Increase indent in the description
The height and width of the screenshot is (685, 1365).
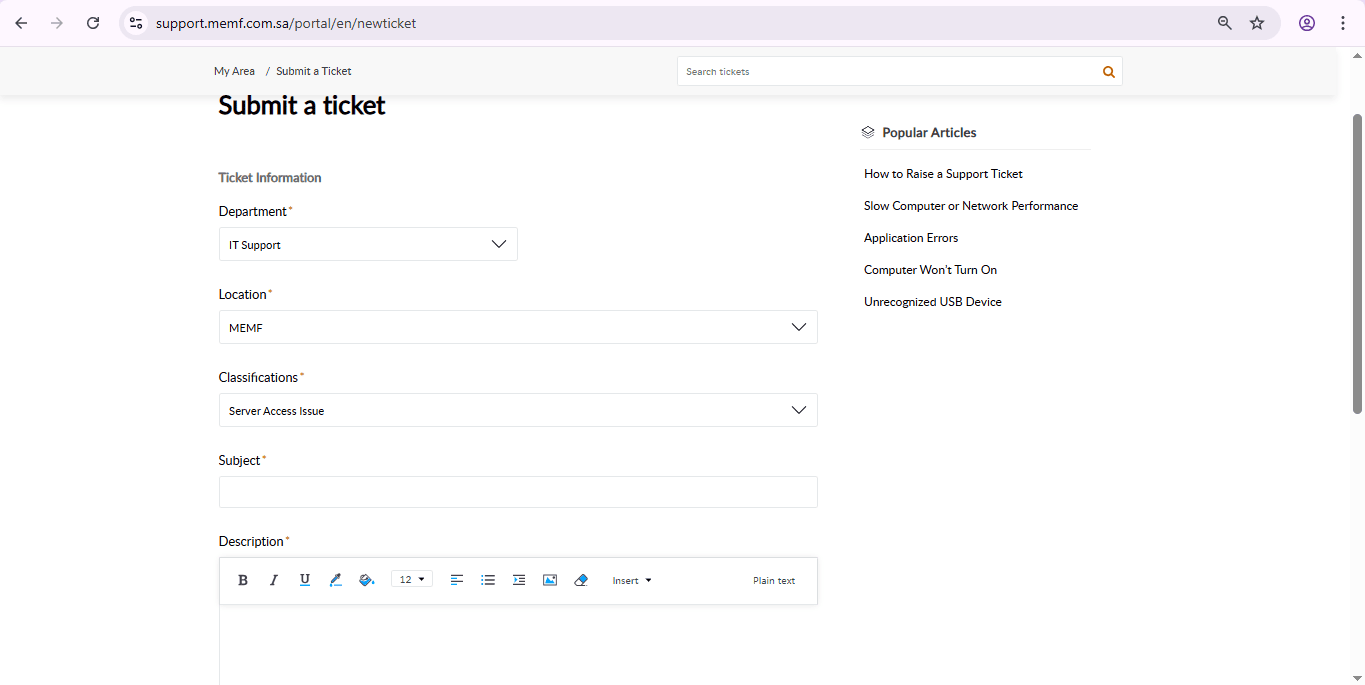tap(519, 580)
